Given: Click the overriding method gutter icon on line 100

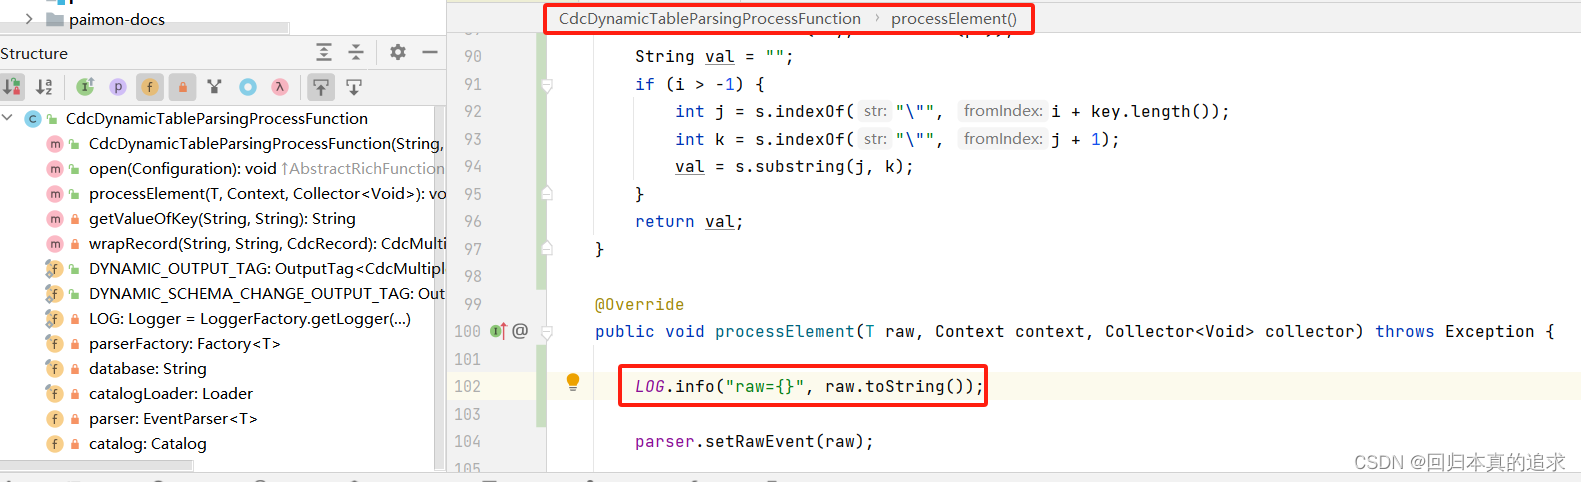Looking at the screenshot, I should 498,330.
